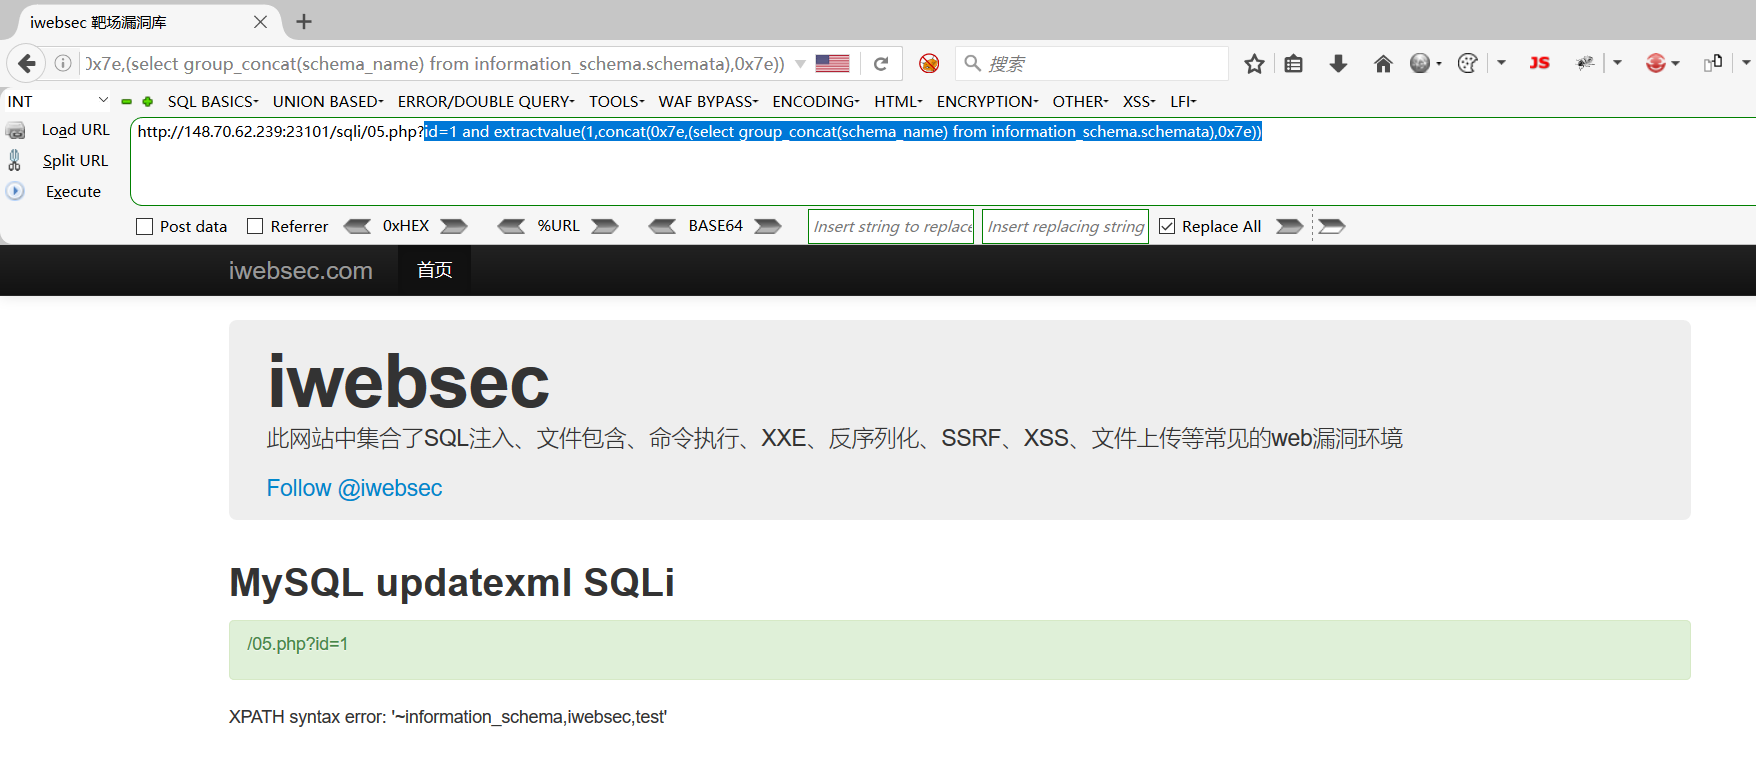
Task: Bookmark this page with the star icon
Action: [x=1254, y=64]
